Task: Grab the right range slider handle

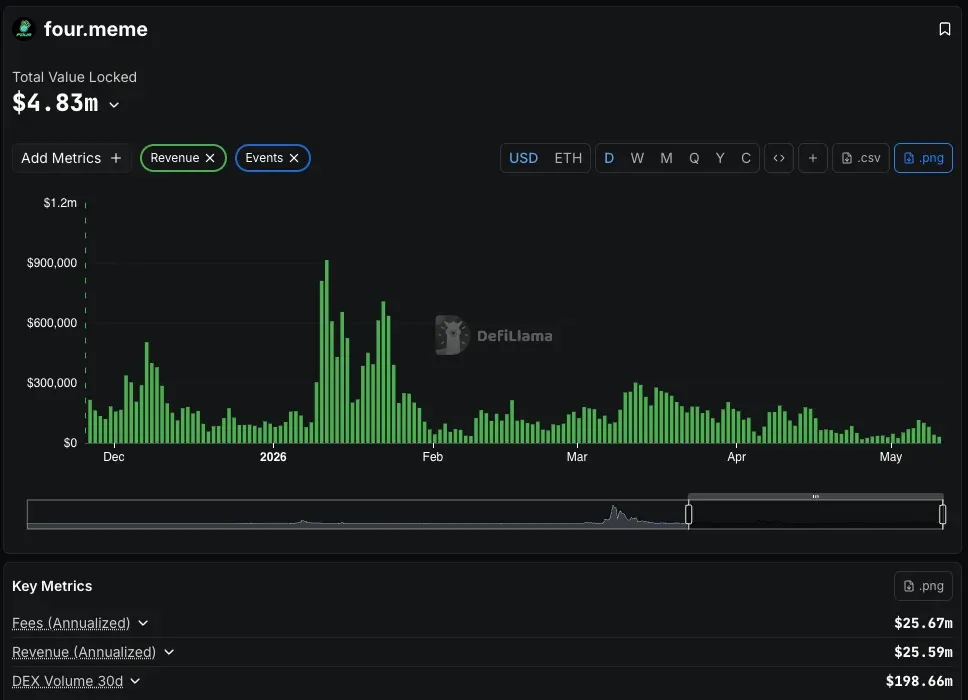Action: 942,514
